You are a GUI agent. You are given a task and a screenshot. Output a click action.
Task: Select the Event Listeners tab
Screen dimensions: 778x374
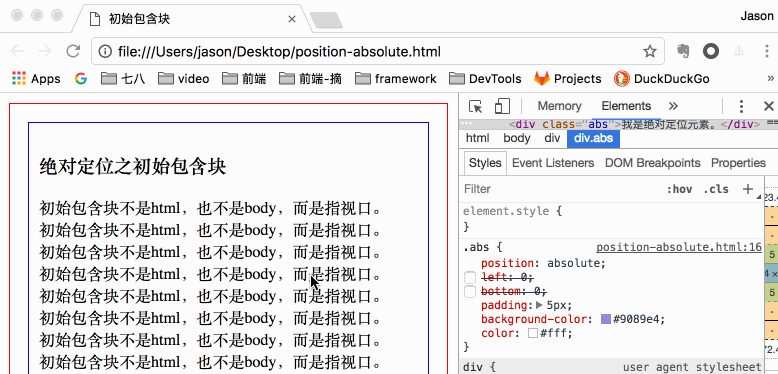pos(553,163)
